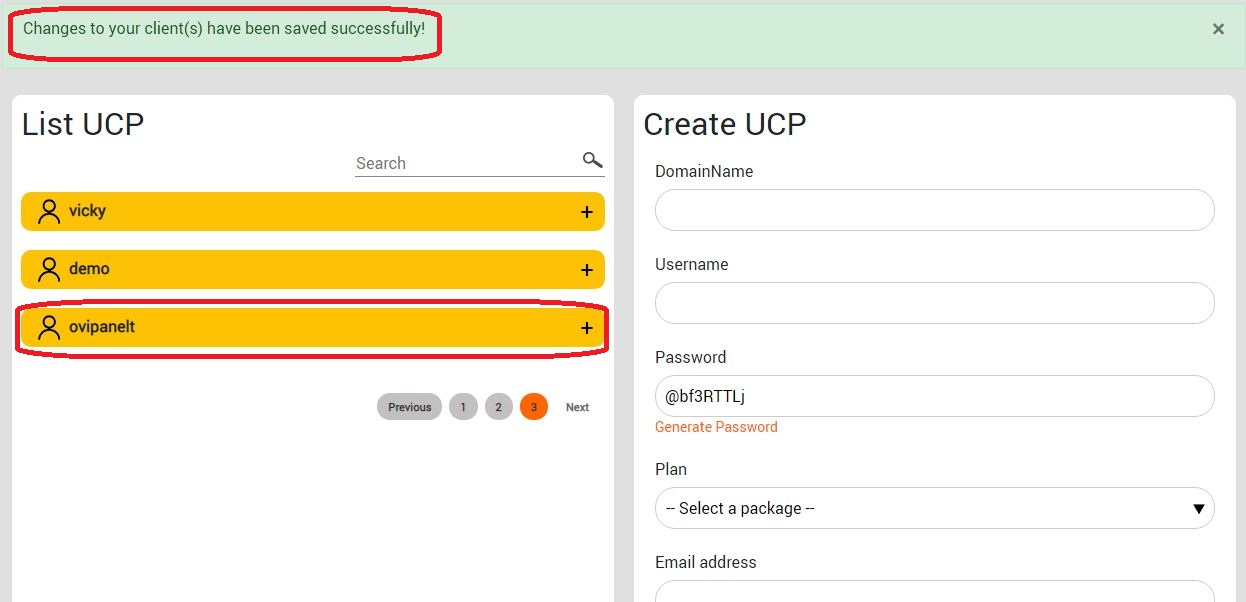The height and width of the screenshot is (602, 1246).
Task: Open page 1 of the list
Action: 463,407
